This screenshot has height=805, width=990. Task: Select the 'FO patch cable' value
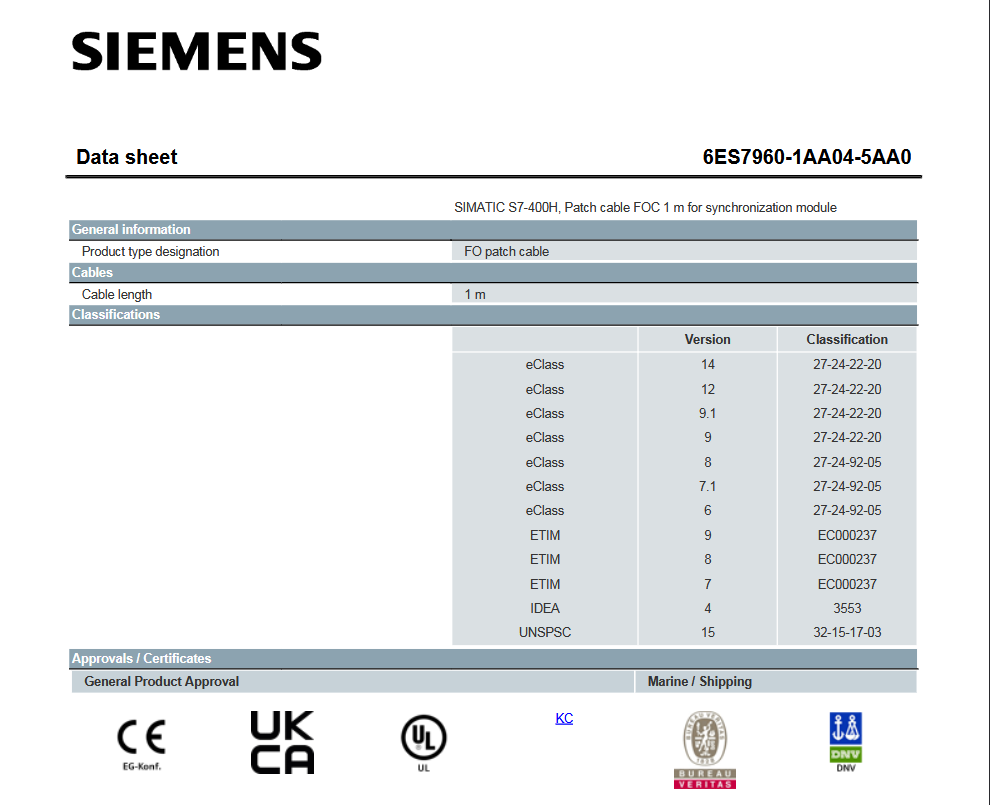[x=506, y=251]
